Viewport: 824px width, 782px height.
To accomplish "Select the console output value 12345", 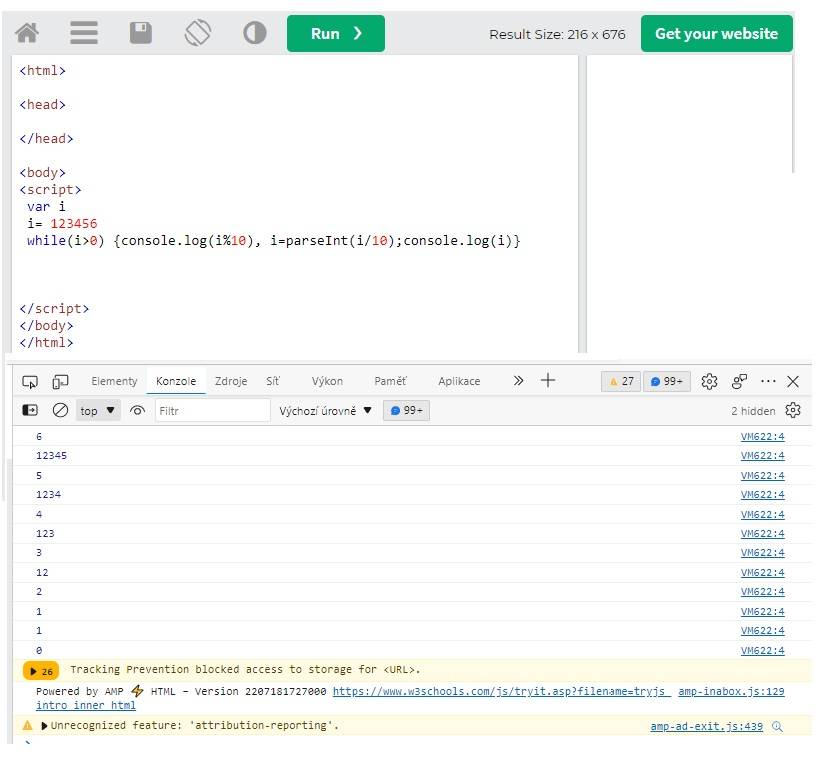I will (52, 456).
